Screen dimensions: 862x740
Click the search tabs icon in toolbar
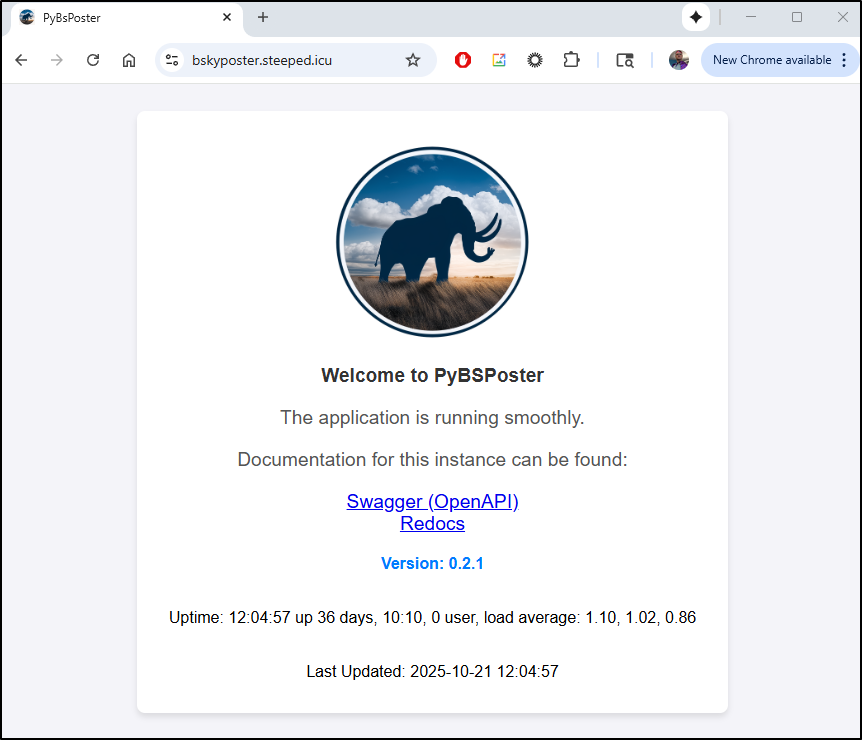pyautogui.click(x=625, y=60)
